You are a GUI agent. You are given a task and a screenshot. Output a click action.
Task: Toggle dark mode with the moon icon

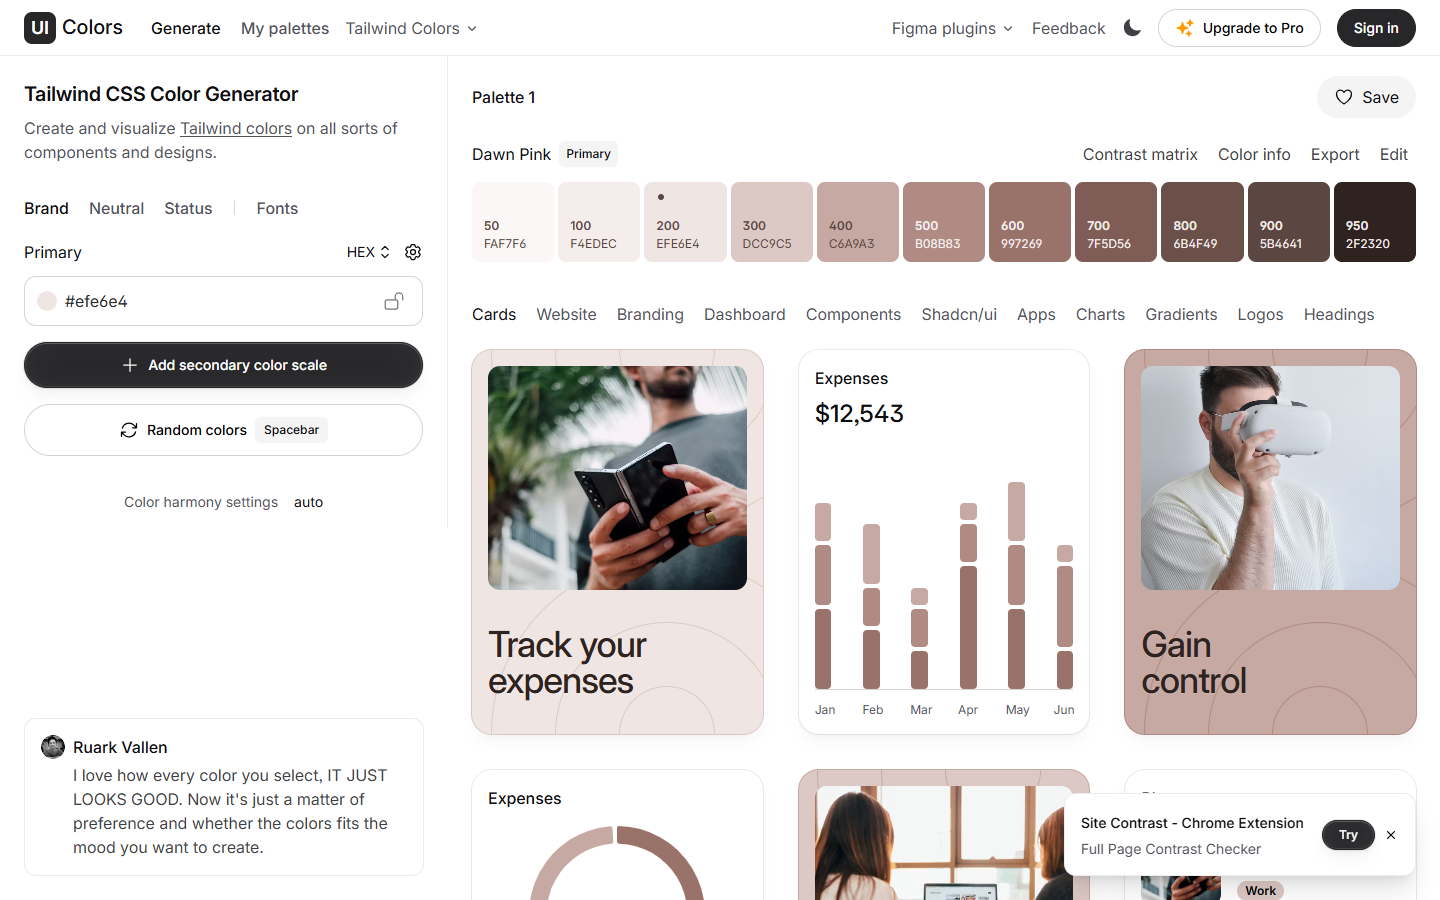pos(1132,28)
